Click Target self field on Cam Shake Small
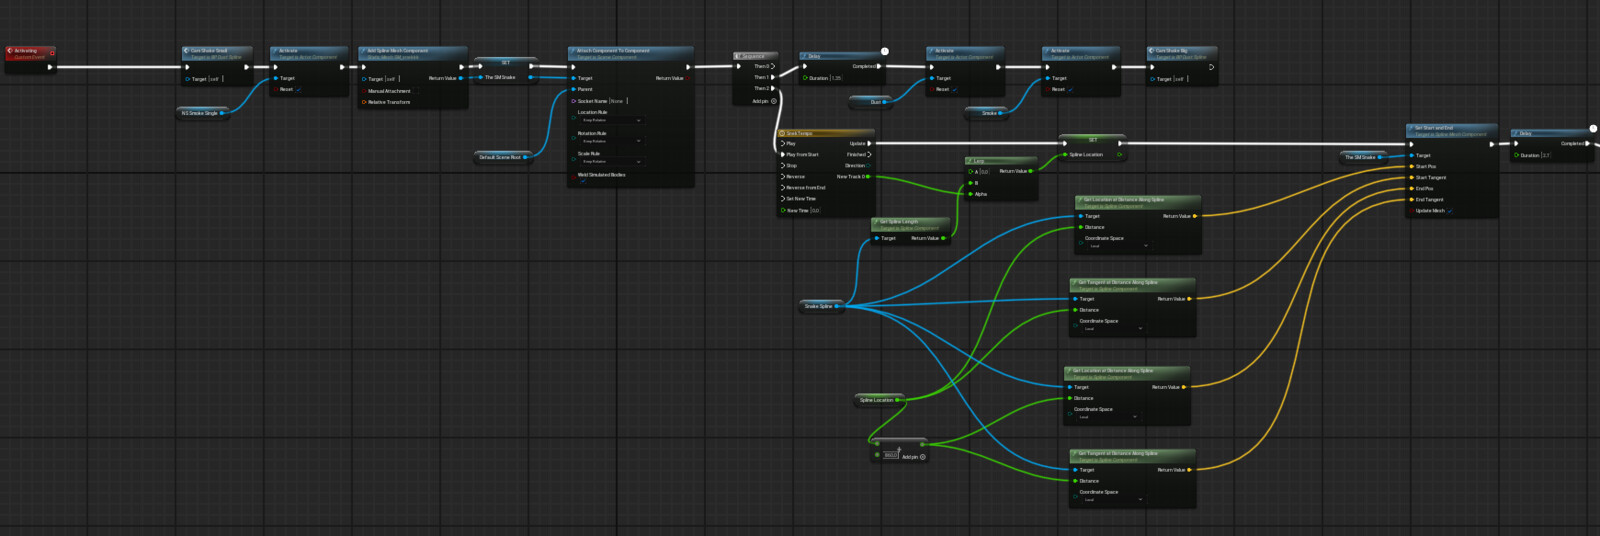This screenshot has width=1600, height=536. 214,79
